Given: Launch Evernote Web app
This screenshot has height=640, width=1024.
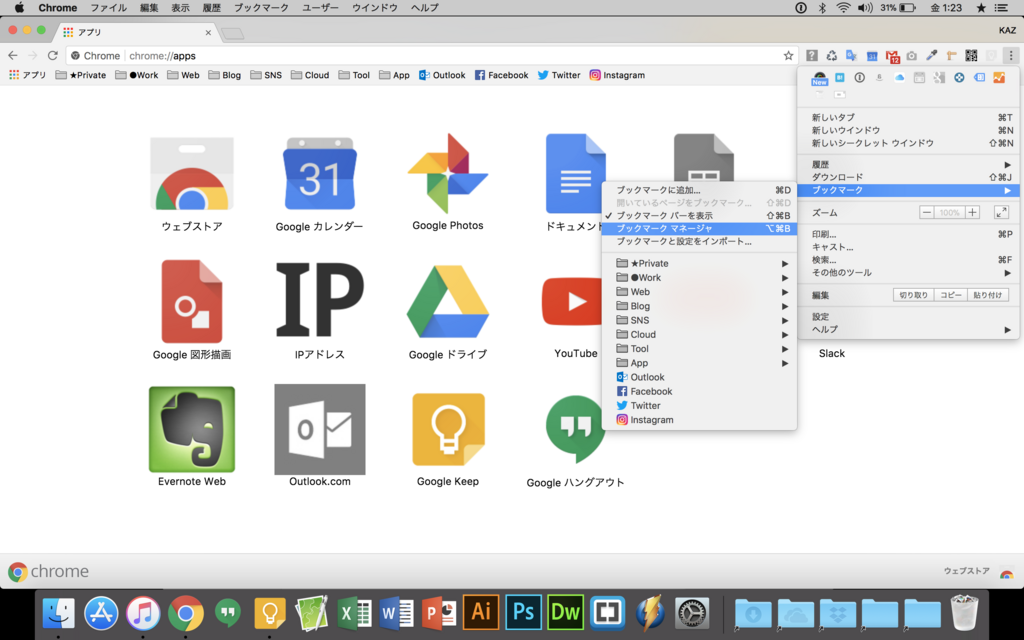Looking at the screenshot, I should 191,429.
